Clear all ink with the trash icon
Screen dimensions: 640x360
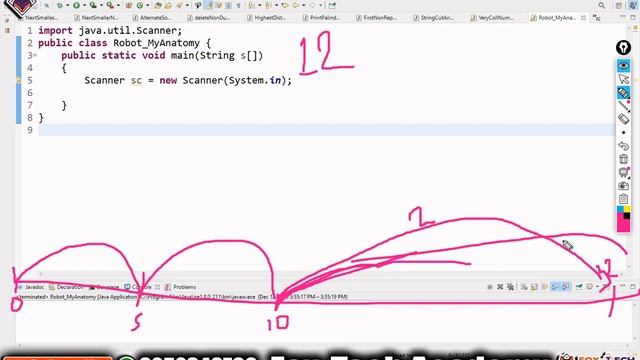(623, 159)
